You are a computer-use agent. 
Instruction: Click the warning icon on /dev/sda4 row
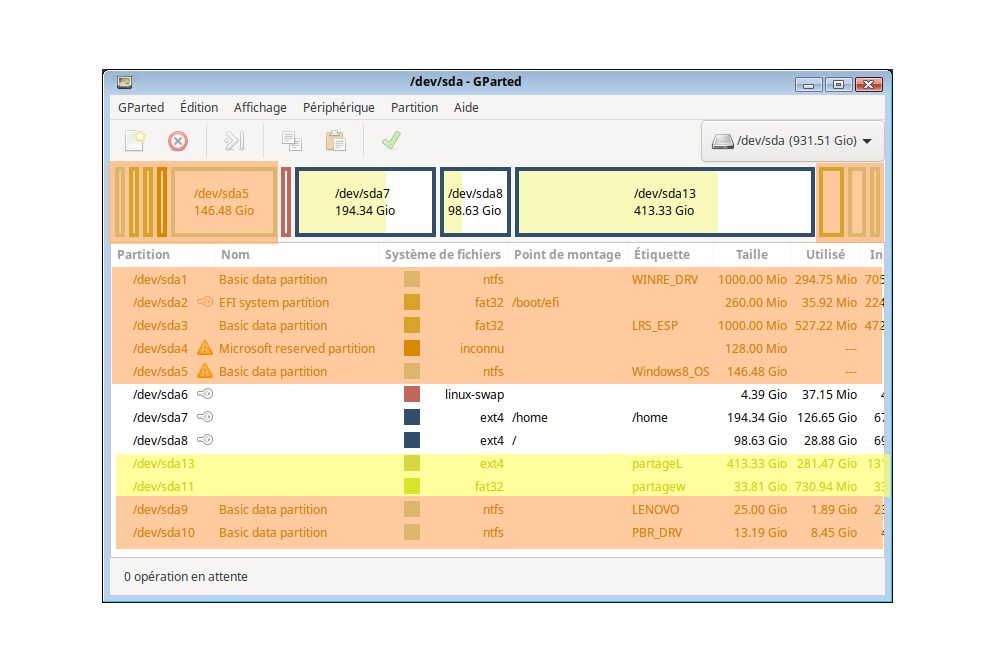[x=204, y=348]
